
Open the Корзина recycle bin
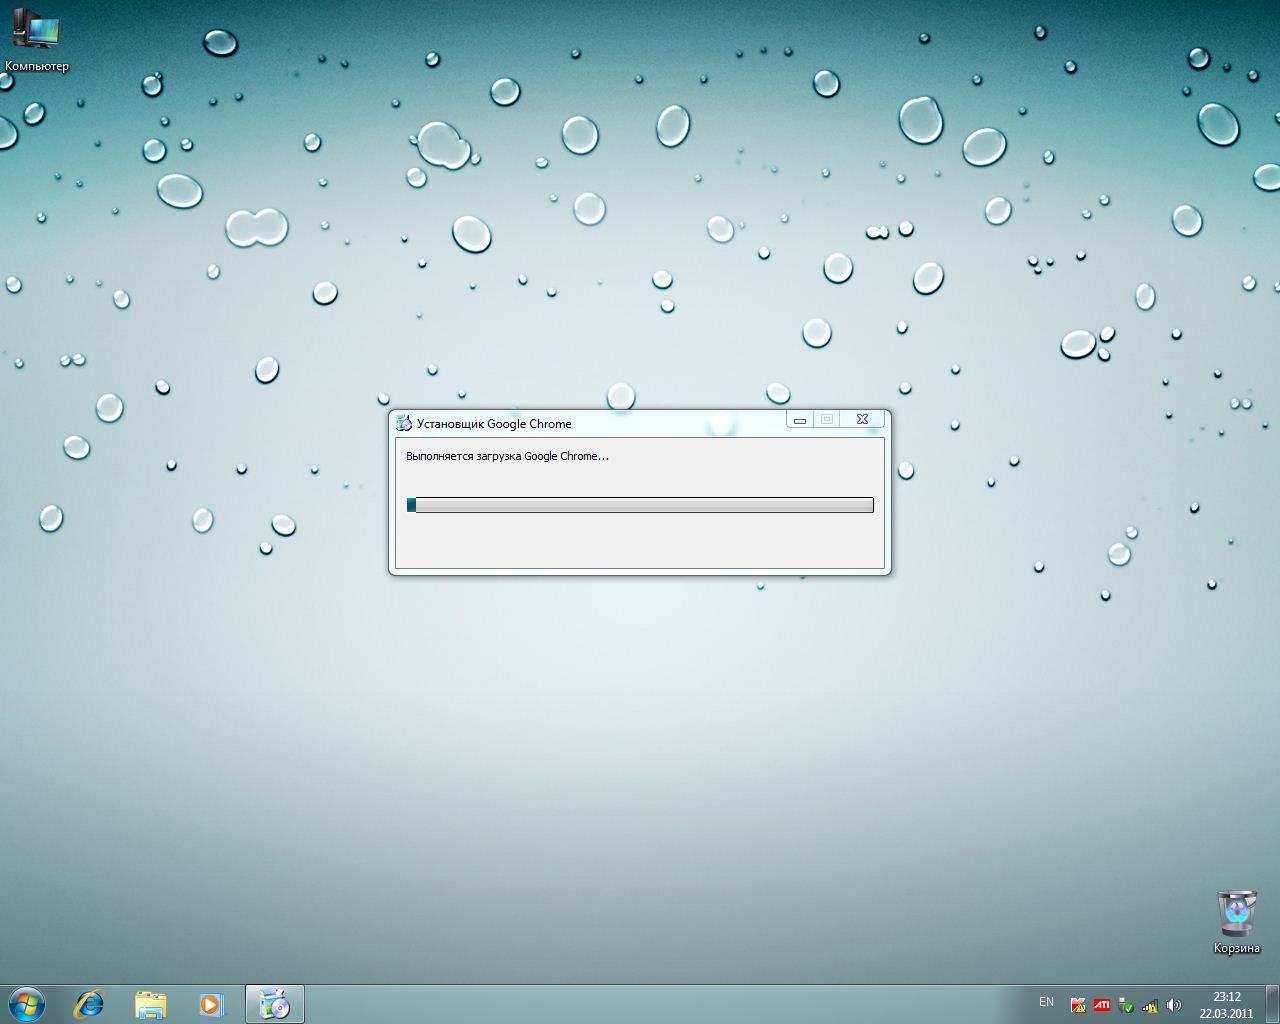[1236, 912]
